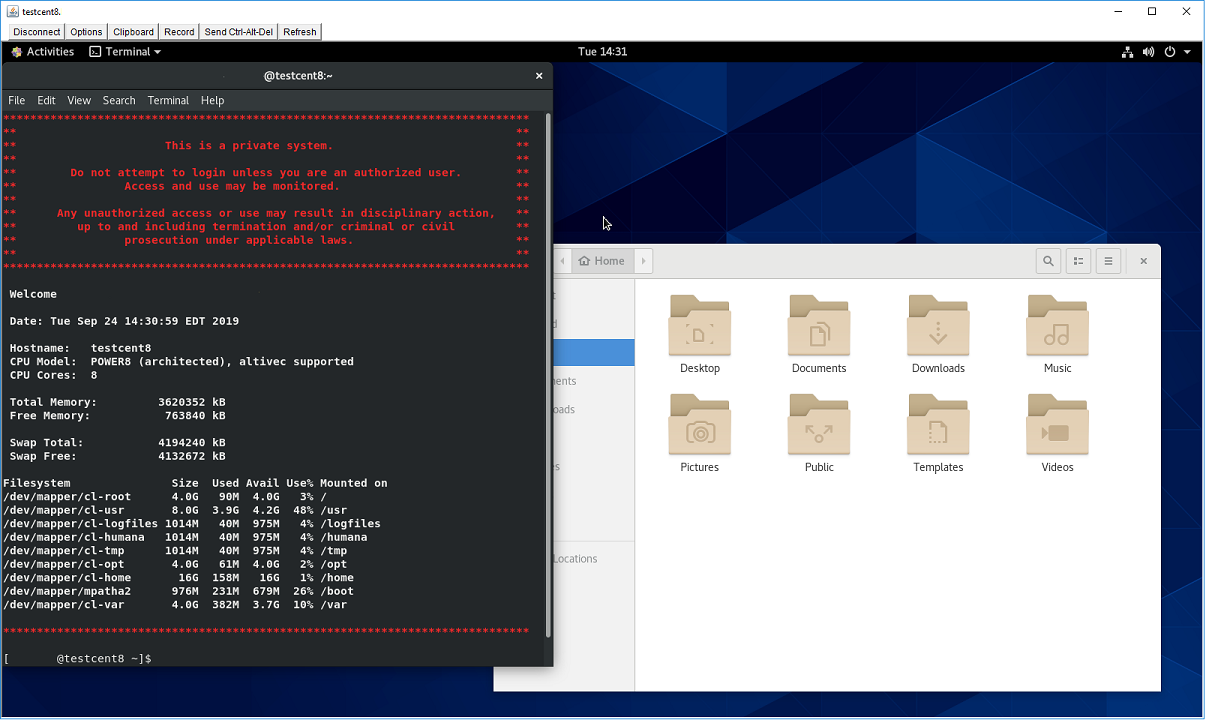Click the /dev/mapper/cl-home line
The height and width of the screenshot is (720, 1205).
[180, 578]
